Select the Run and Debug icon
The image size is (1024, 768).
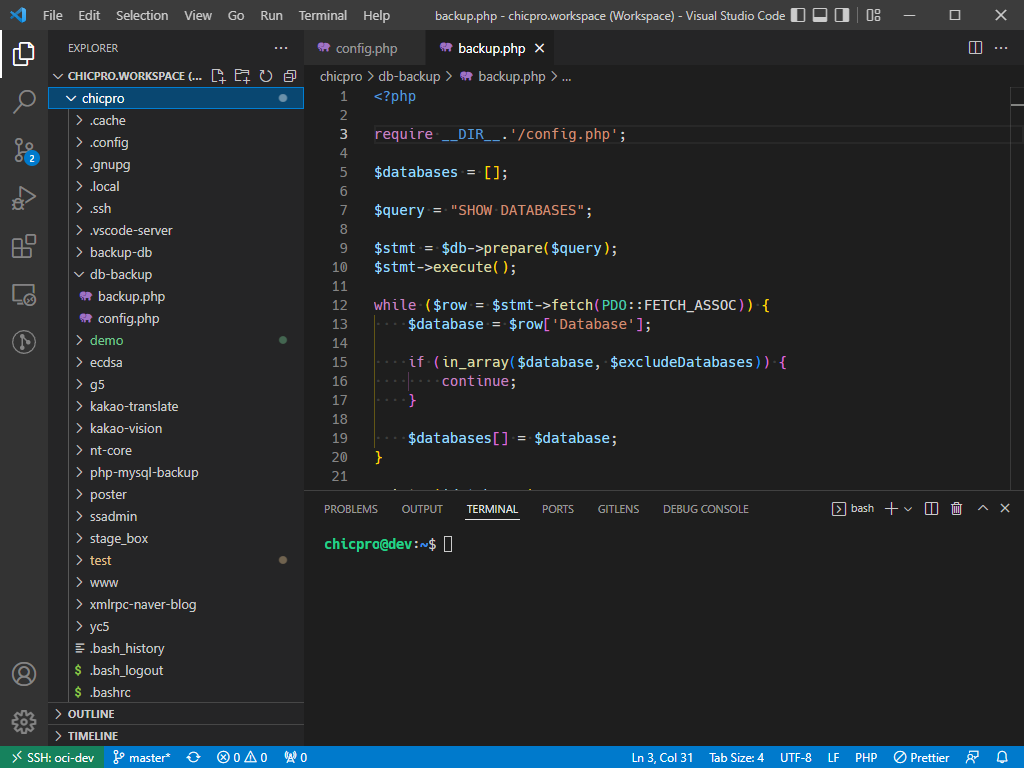click(24, 198)
